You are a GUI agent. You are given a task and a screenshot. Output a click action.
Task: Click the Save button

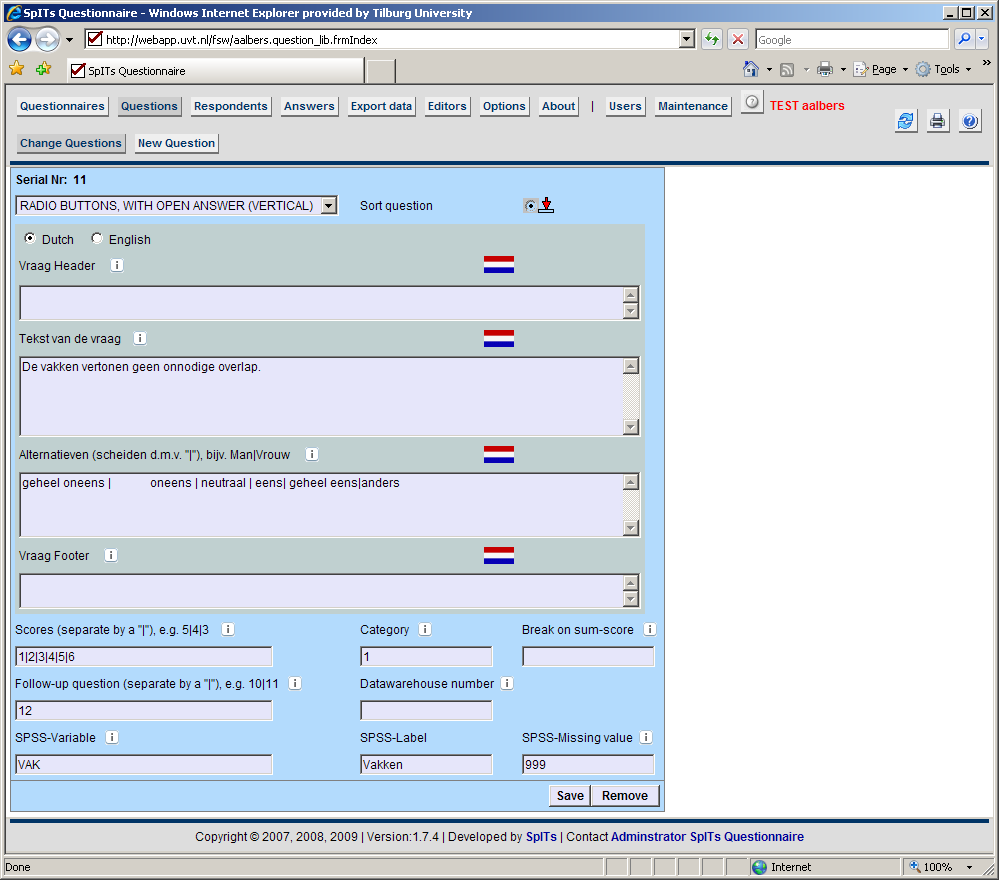(x=570, y=796)
